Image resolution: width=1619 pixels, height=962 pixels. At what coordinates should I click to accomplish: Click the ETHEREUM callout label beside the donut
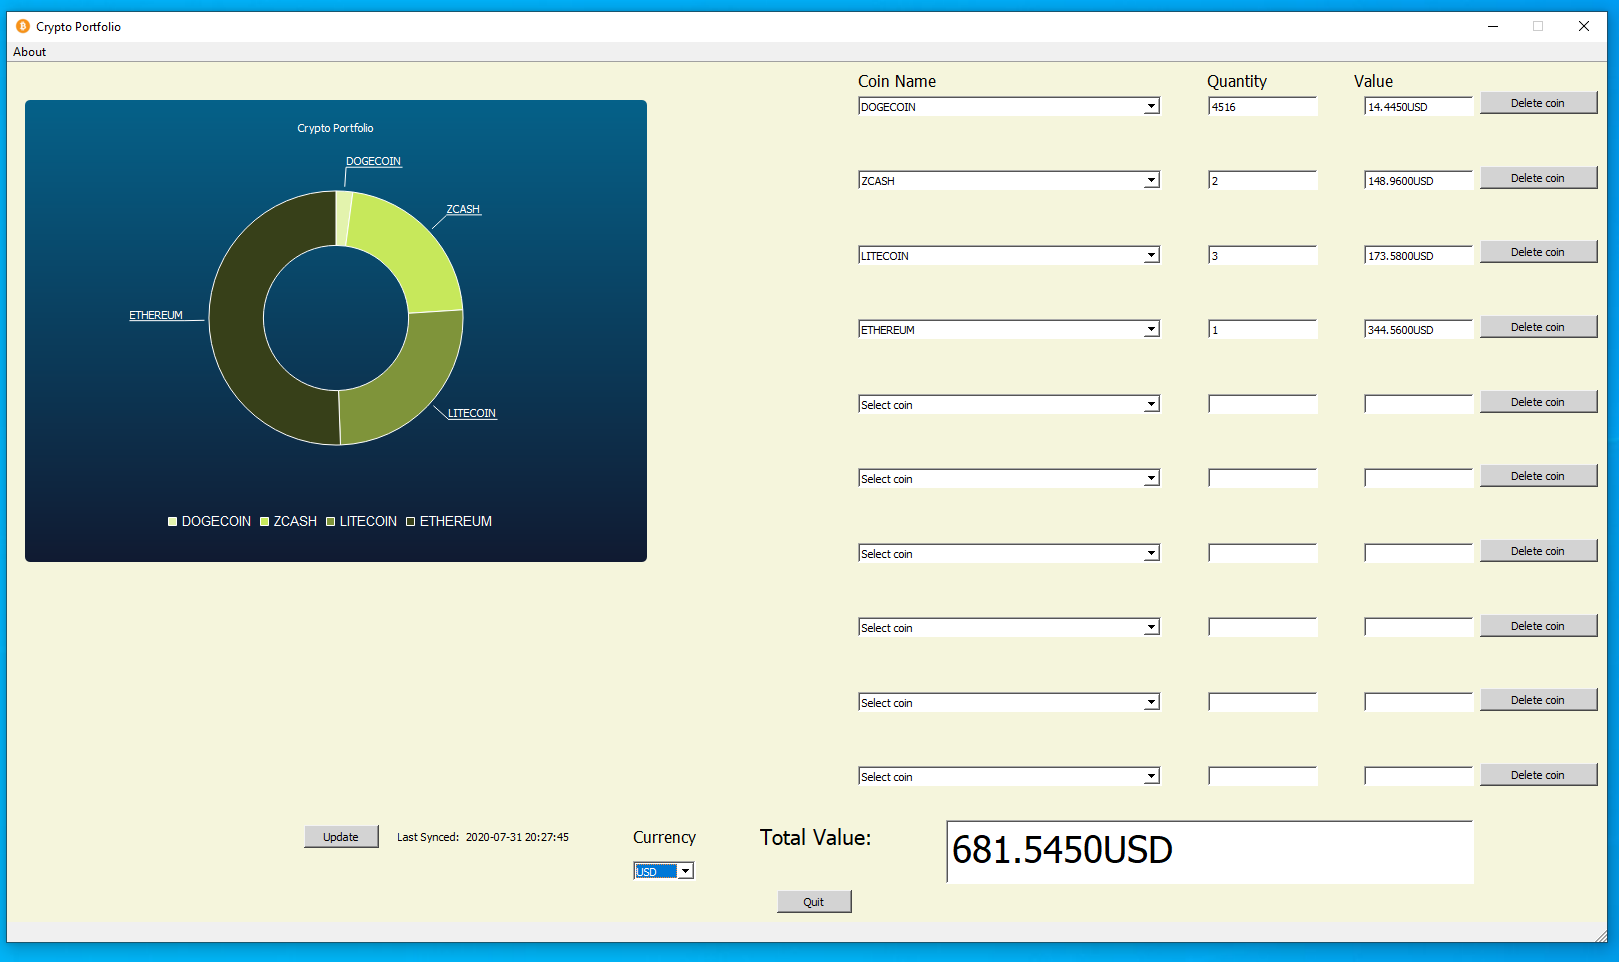tap(156, 315)
